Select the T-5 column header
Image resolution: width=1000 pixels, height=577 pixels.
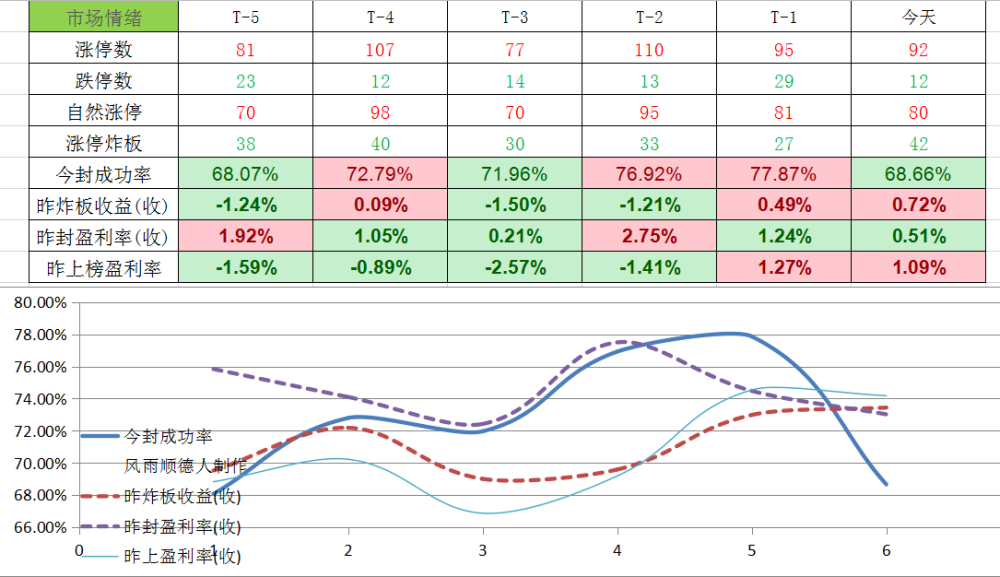246,17
